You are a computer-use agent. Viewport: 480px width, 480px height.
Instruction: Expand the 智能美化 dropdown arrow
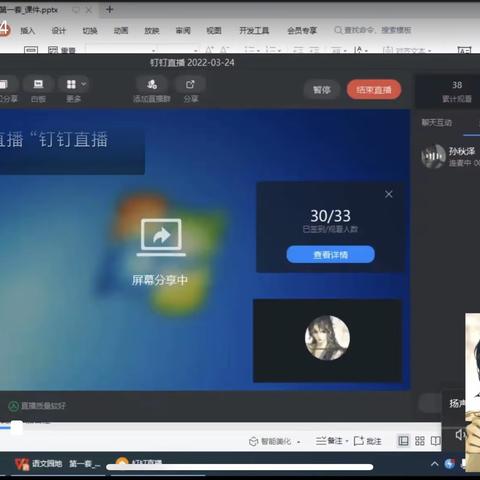[x=299, y=442]
